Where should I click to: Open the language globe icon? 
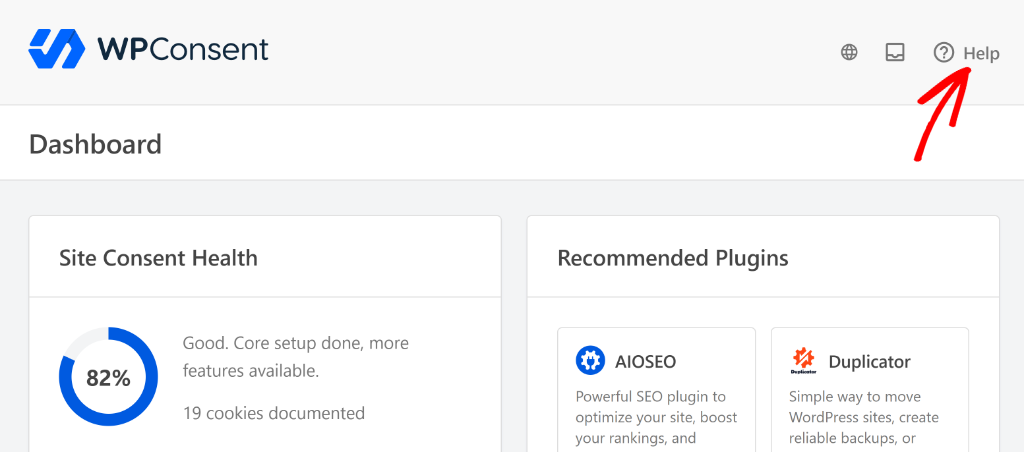(849, 52)
